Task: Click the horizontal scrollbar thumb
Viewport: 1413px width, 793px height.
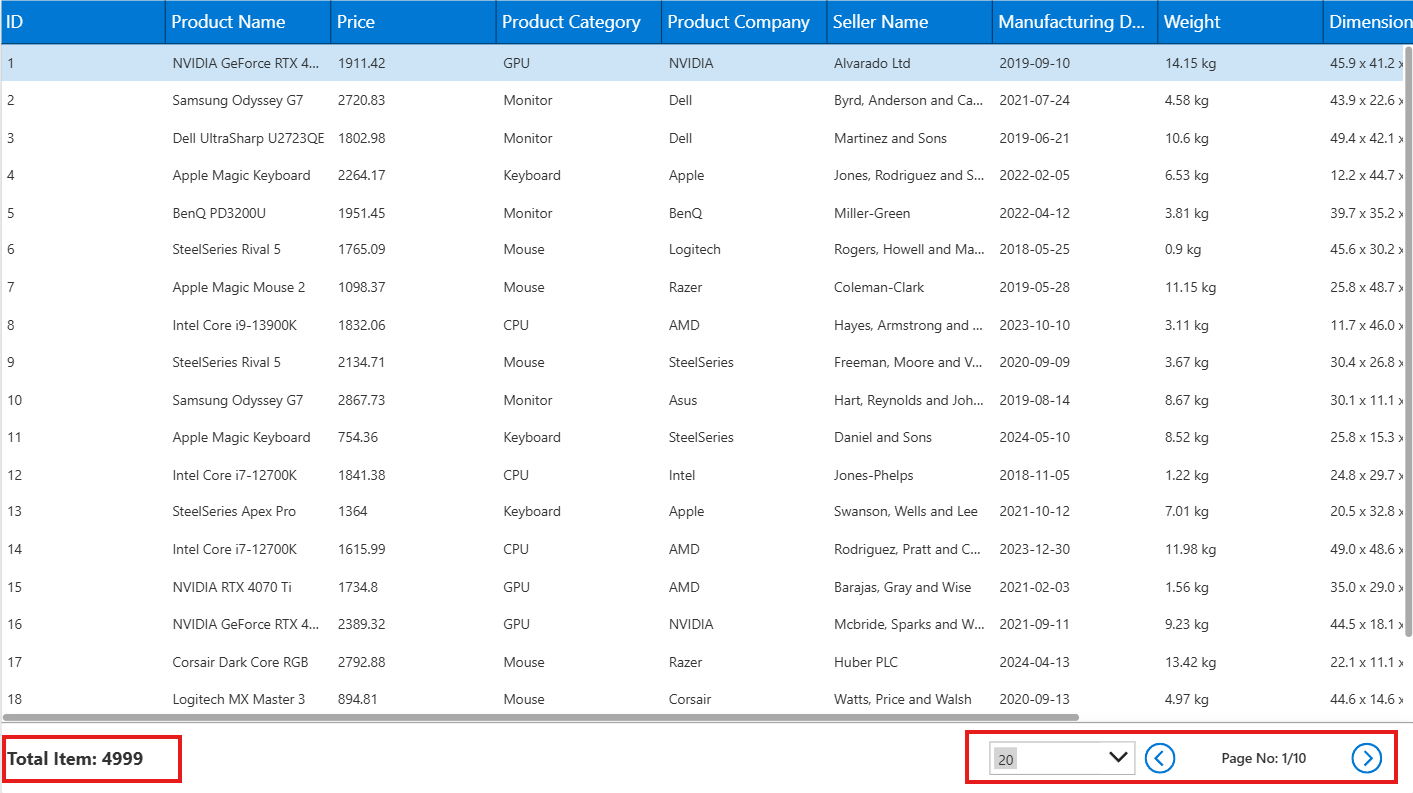Action: pyautogui.click(x=541, y=717)
